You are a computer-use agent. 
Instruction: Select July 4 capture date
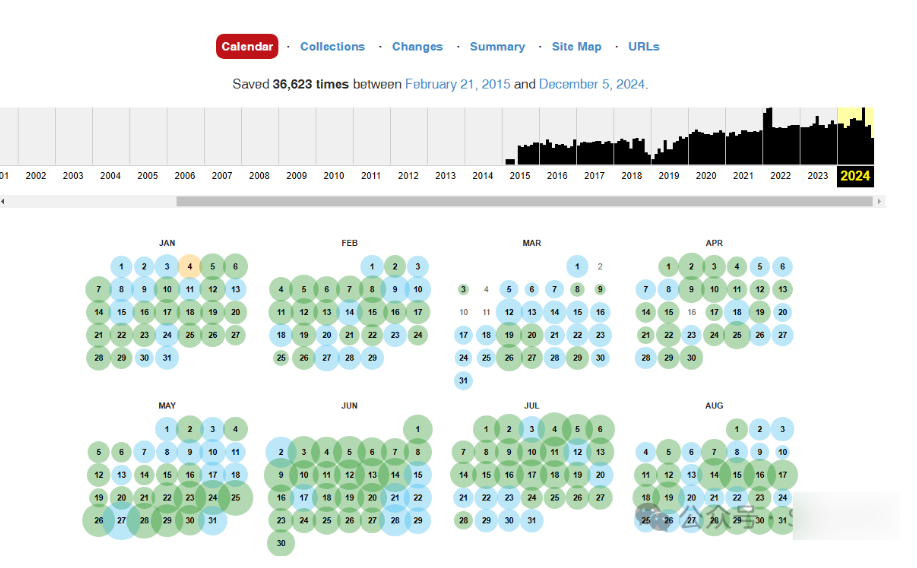(554, 429)
